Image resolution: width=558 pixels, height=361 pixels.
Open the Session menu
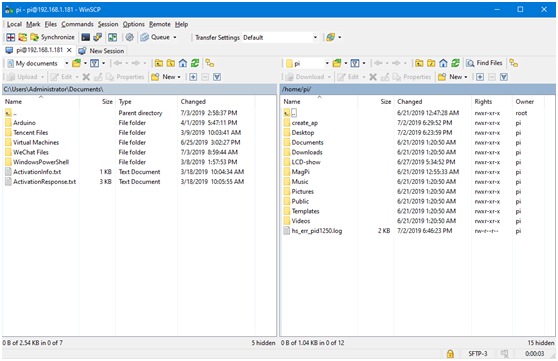(x=108, y=24)
